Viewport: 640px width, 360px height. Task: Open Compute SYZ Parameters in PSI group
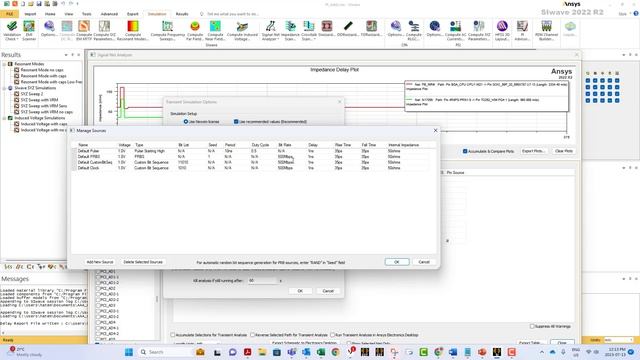click(479, 30)
